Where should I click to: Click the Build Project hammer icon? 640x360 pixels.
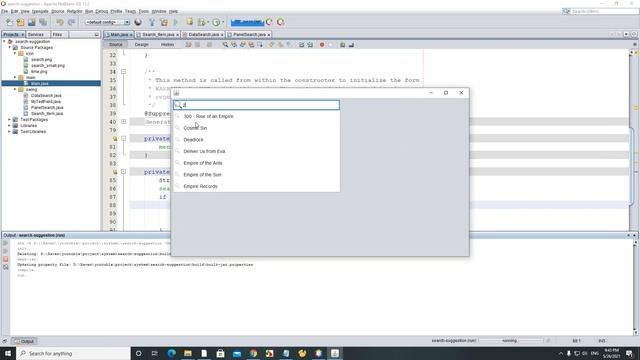(152, 22)
